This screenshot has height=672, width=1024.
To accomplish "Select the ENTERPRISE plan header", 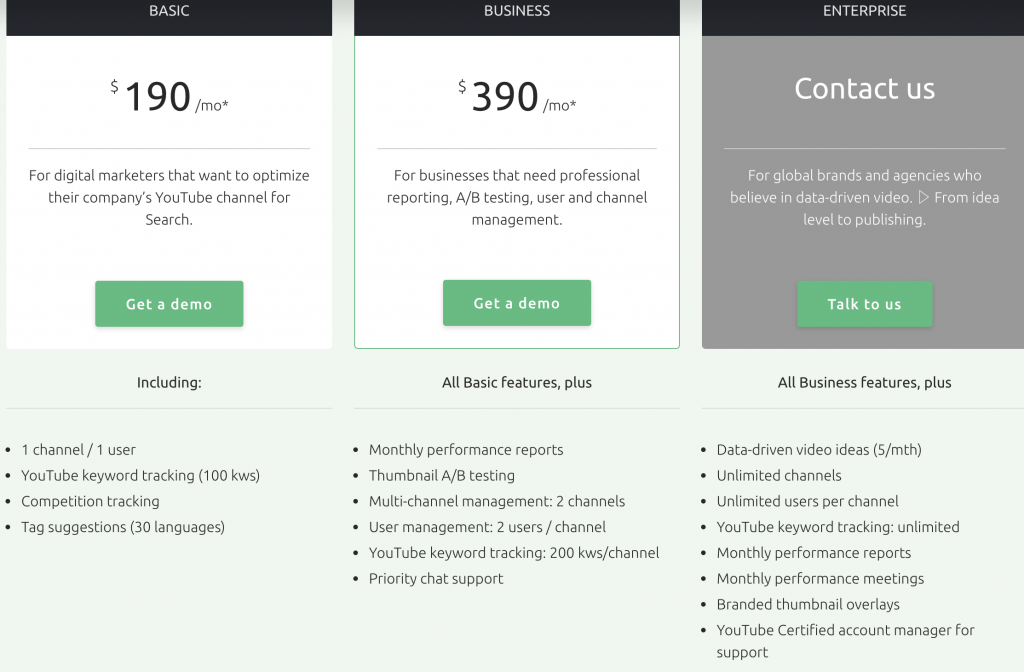I will pos(864,11).
